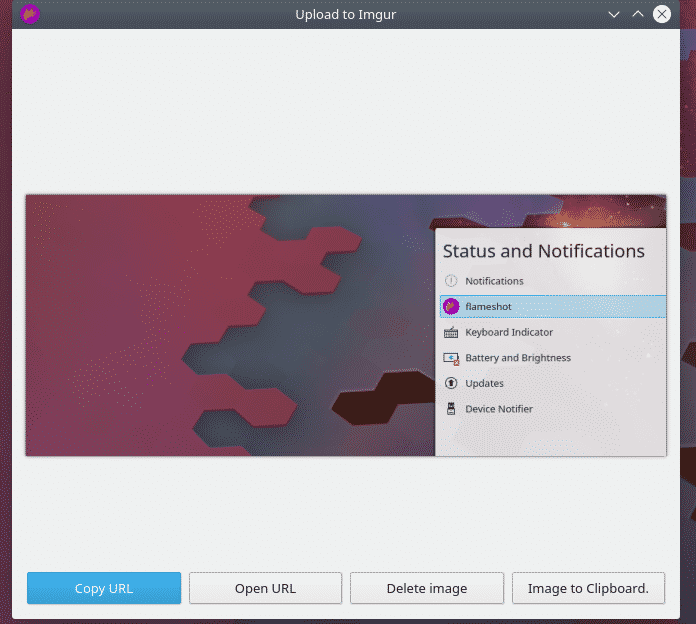
Task: Click the Flameshot icon in title bar
Action: click(x=30, y=14)
